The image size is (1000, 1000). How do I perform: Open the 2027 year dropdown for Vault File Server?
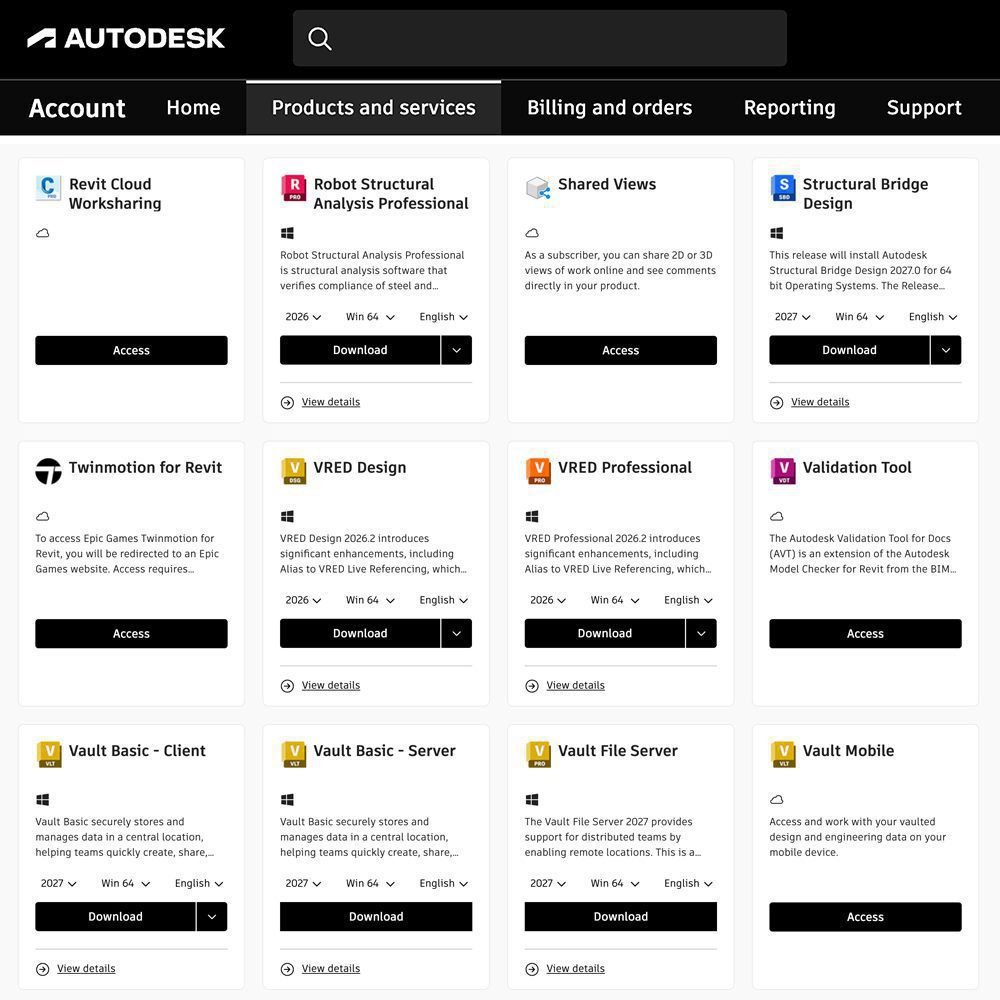[548, 883]
